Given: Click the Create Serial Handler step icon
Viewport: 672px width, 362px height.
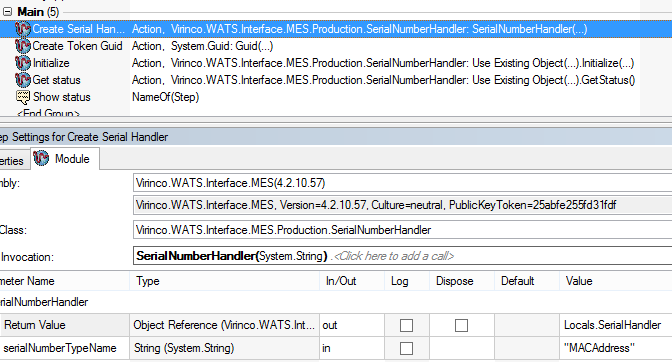Looking at the screenshot, I should [x=23, y=29].
